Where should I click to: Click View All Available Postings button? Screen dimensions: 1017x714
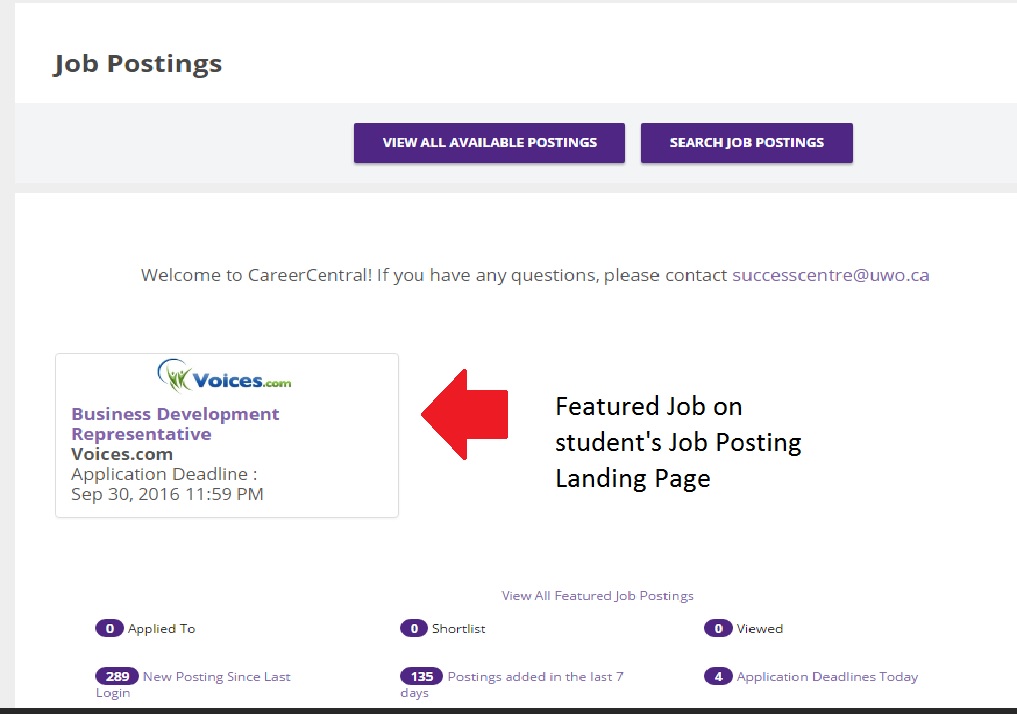coord(489,143)
